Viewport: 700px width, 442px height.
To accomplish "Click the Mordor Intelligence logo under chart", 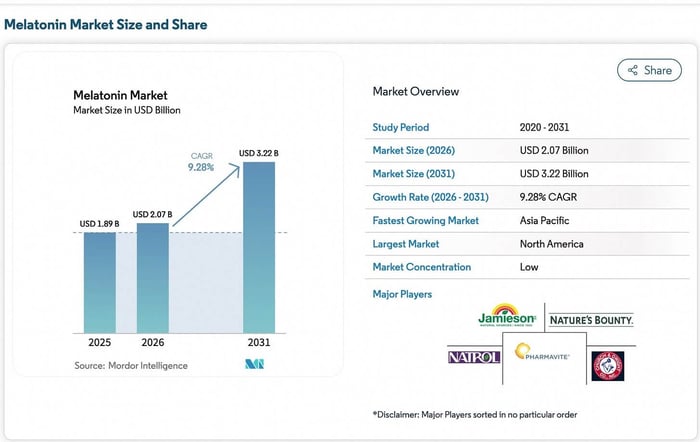I will coord(254,365).
